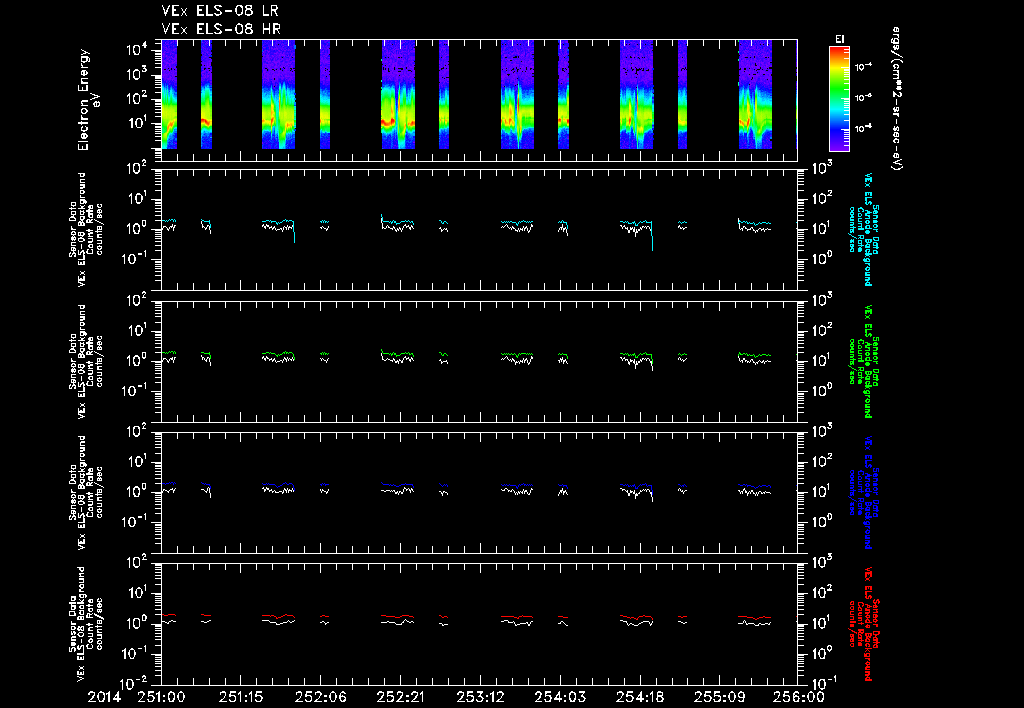
Task: Click the left axis label of the cyan panel
Action: pyautogui.click(x=86, y=230)
